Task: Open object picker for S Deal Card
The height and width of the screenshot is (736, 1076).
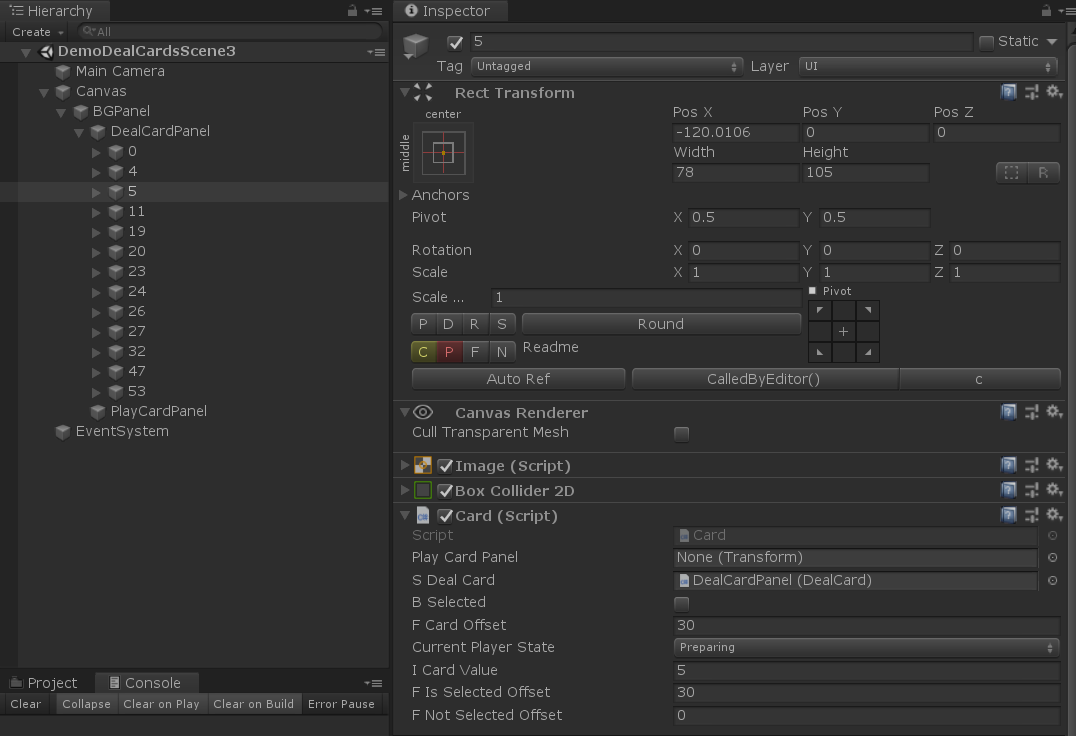Action: 1050,580
